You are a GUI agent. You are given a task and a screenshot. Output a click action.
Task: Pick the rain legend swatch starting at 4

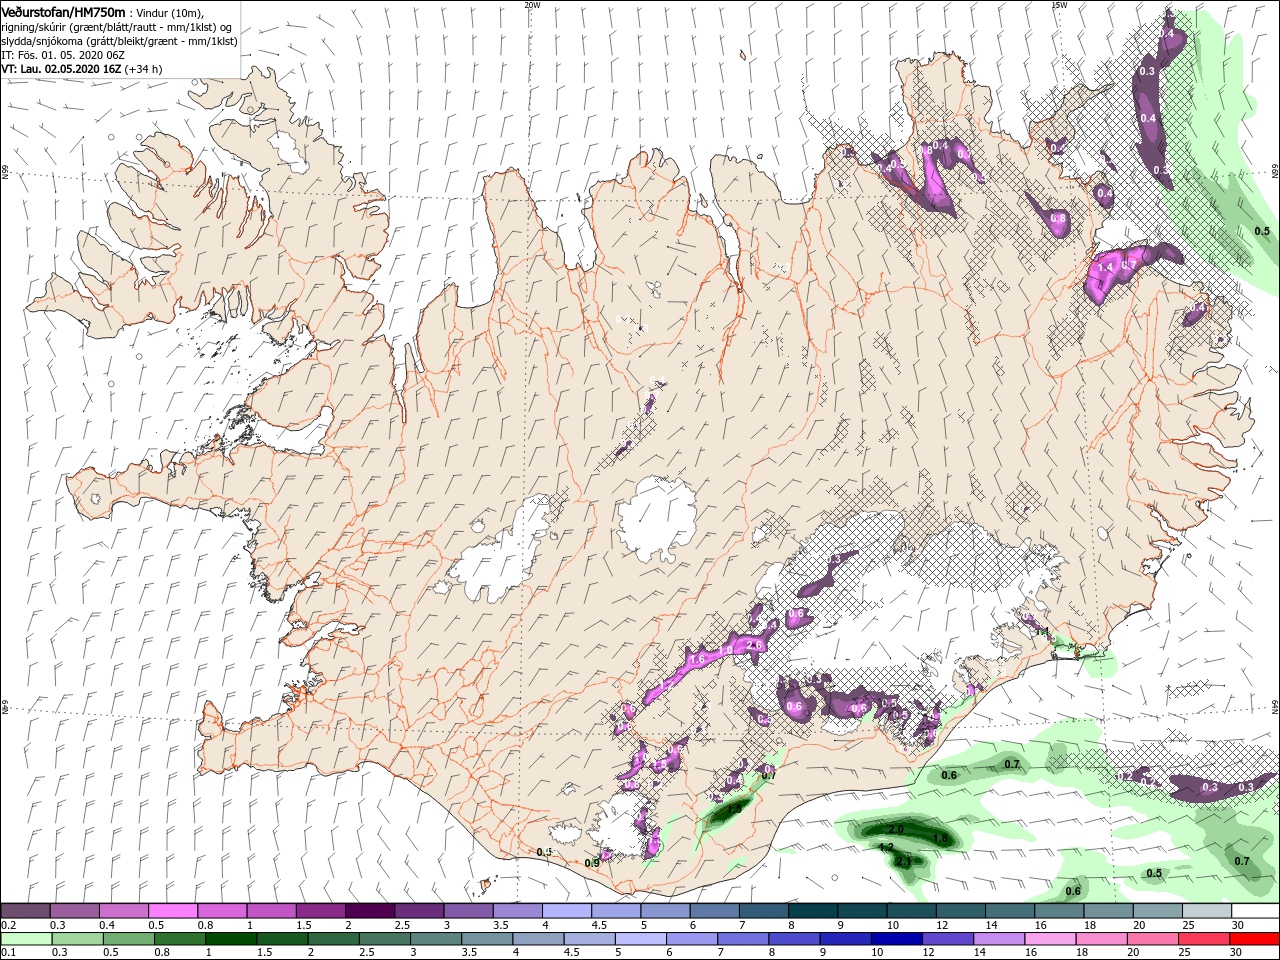point(538,938)
